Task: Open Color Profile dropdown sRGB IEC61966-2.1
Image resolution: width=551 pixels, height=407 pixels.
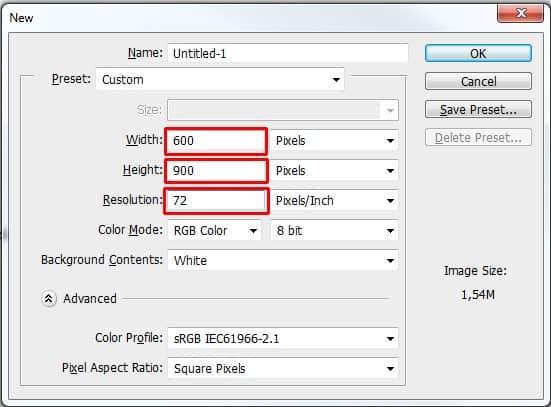Action: pyautogui.click(x=283, y=338)
